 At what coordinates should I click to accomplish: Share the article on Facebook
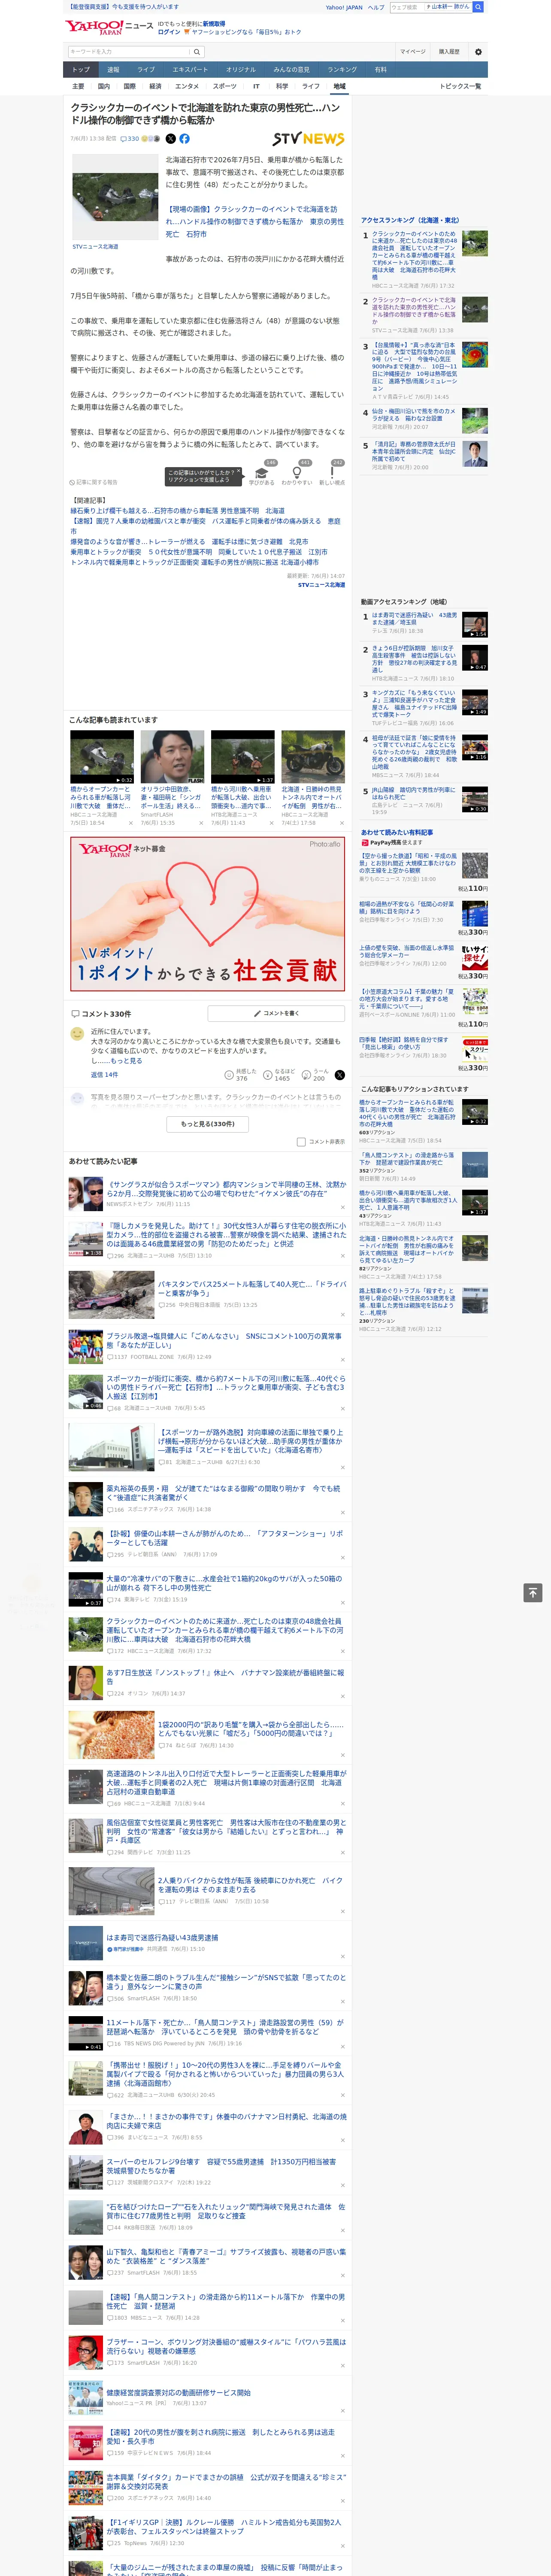click(184, 139)
